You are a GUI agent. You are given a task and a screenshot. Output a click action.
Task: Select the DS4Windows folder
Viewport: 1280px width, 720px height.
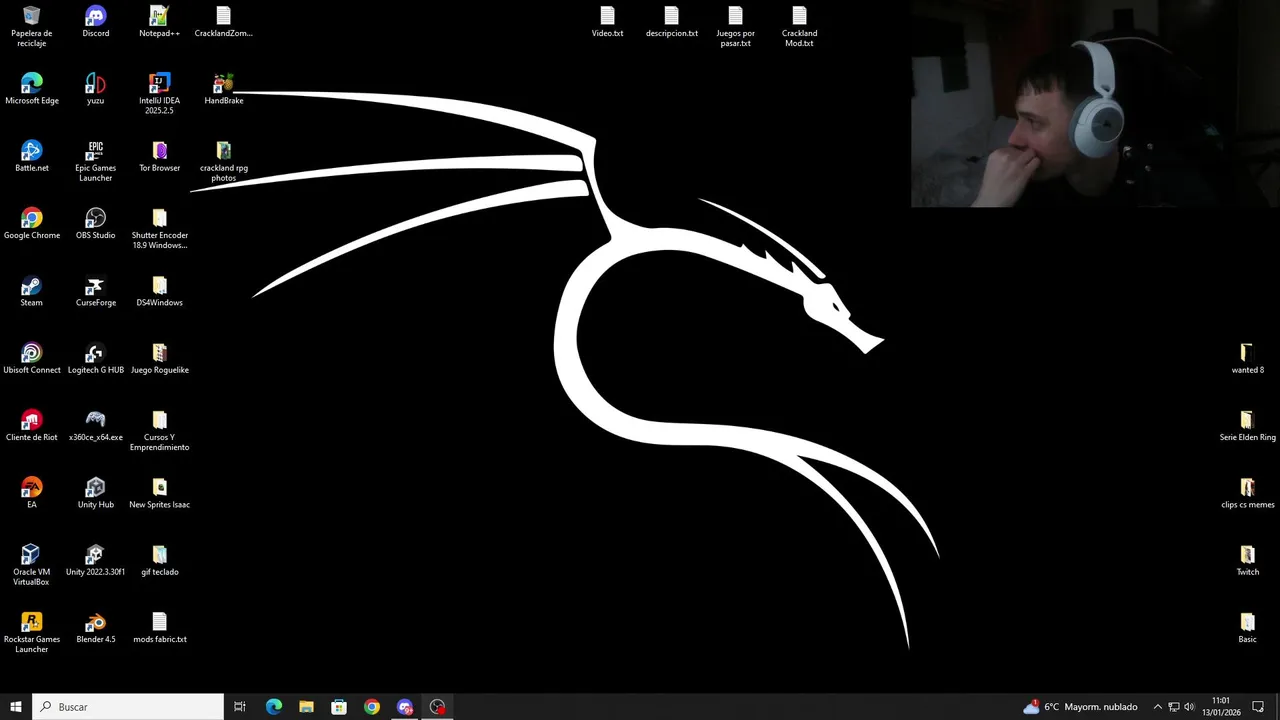(x=160, y=291)
